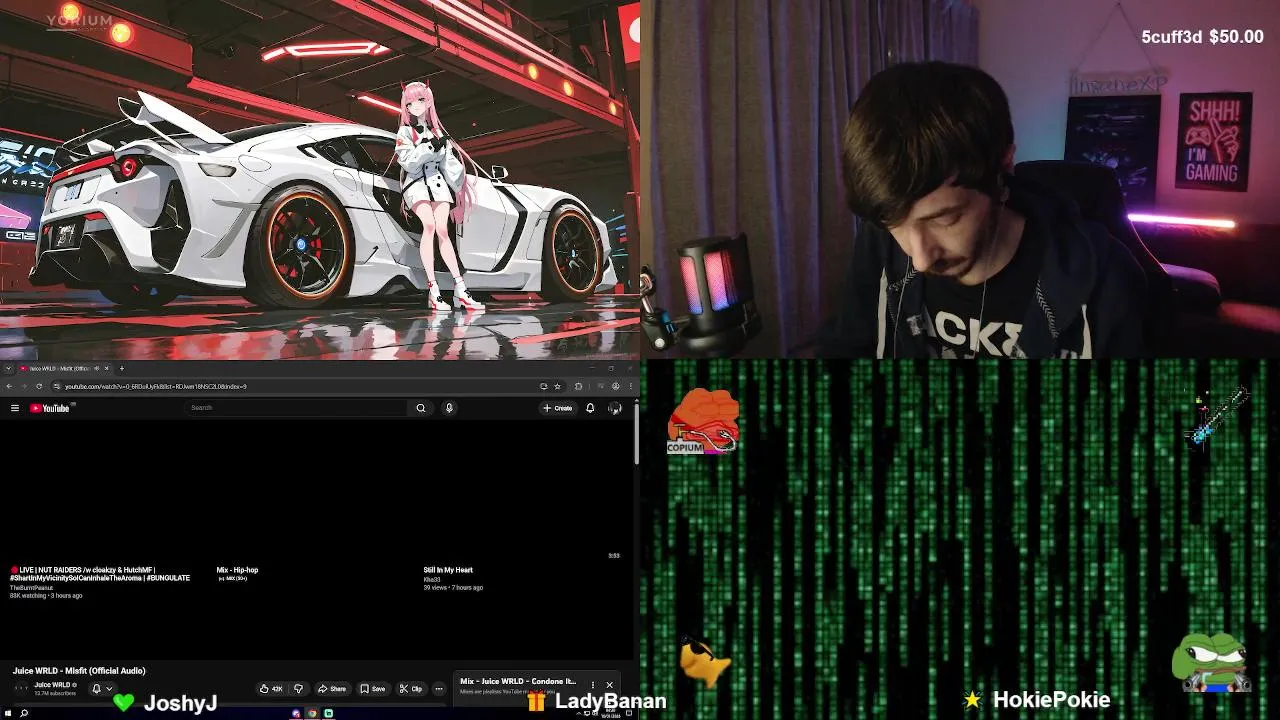Click the install app icon in address bar
1280x720 pixels.
coord(543,386)
